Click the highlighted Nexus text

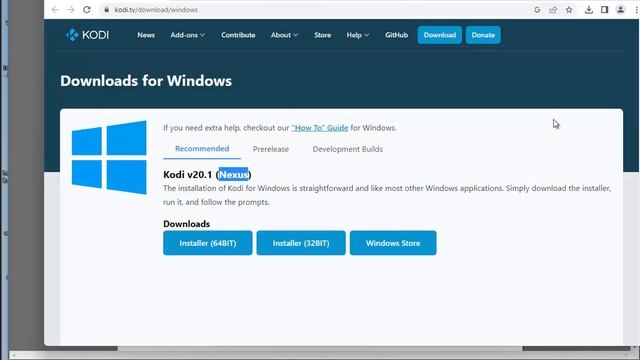pyautogui.click(x=233, y=175)
